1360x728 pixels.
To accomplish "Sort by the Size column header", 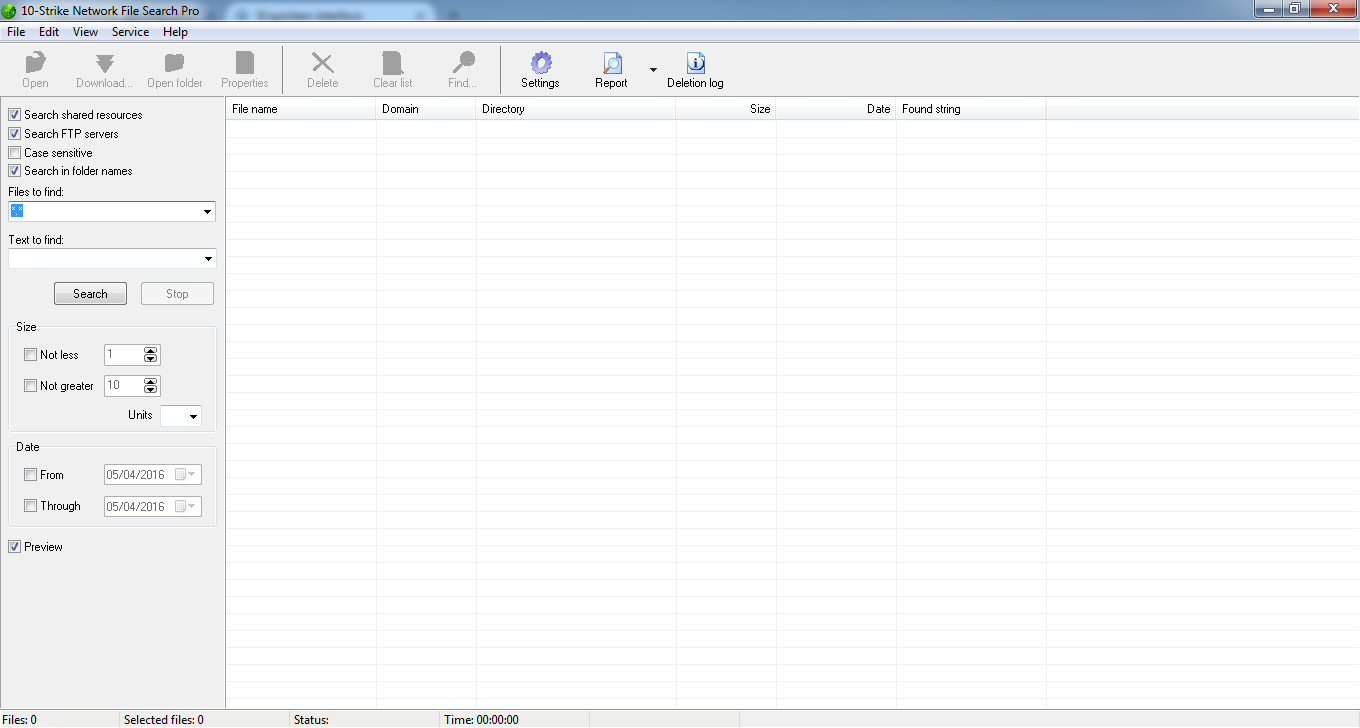I will [x=726, y=109].
